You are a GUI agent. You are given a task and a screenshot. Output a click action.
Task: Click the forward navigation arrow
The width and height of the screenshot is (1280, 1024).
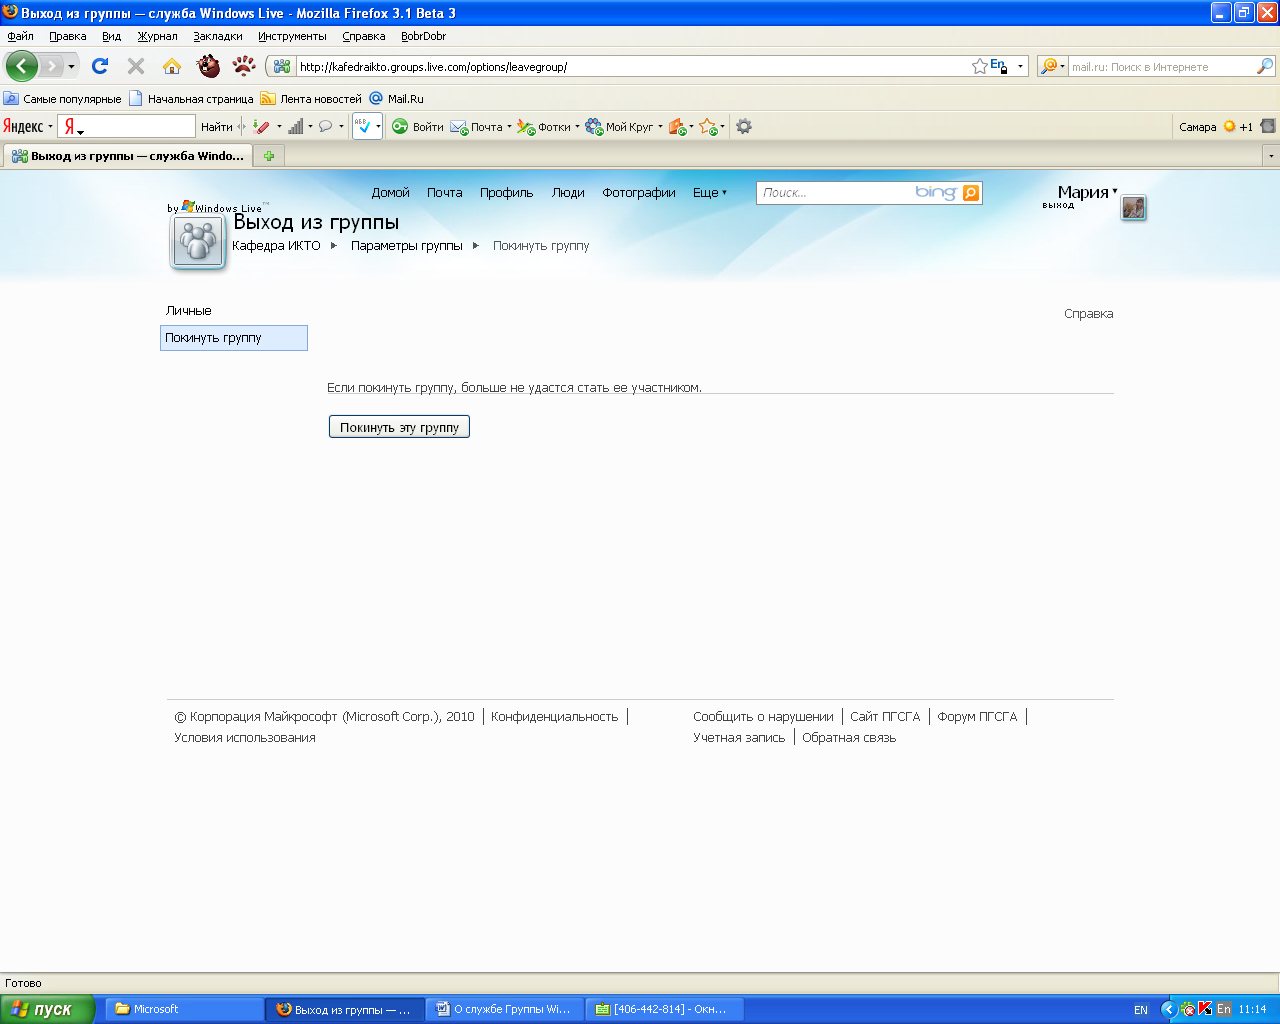tap(51, 66)
